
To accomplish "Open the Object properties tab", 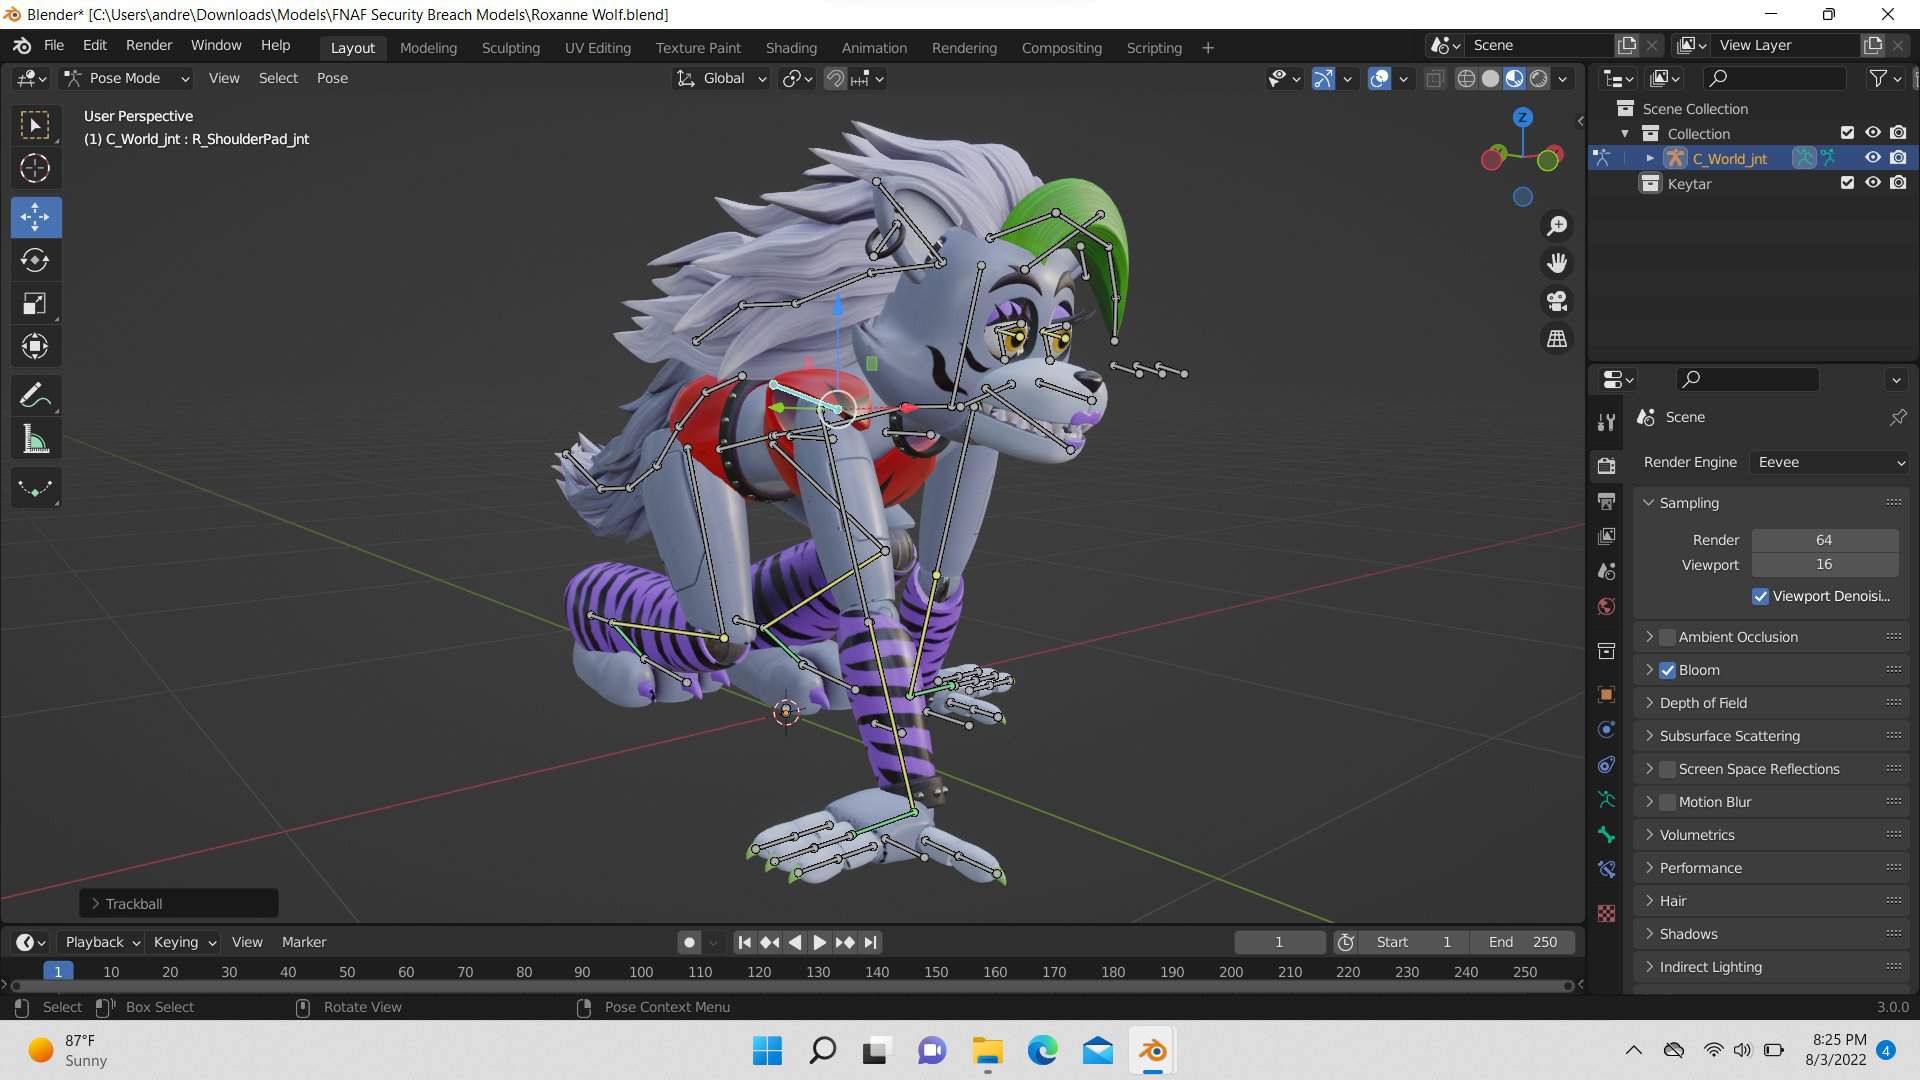I will tap(1607, 694).
